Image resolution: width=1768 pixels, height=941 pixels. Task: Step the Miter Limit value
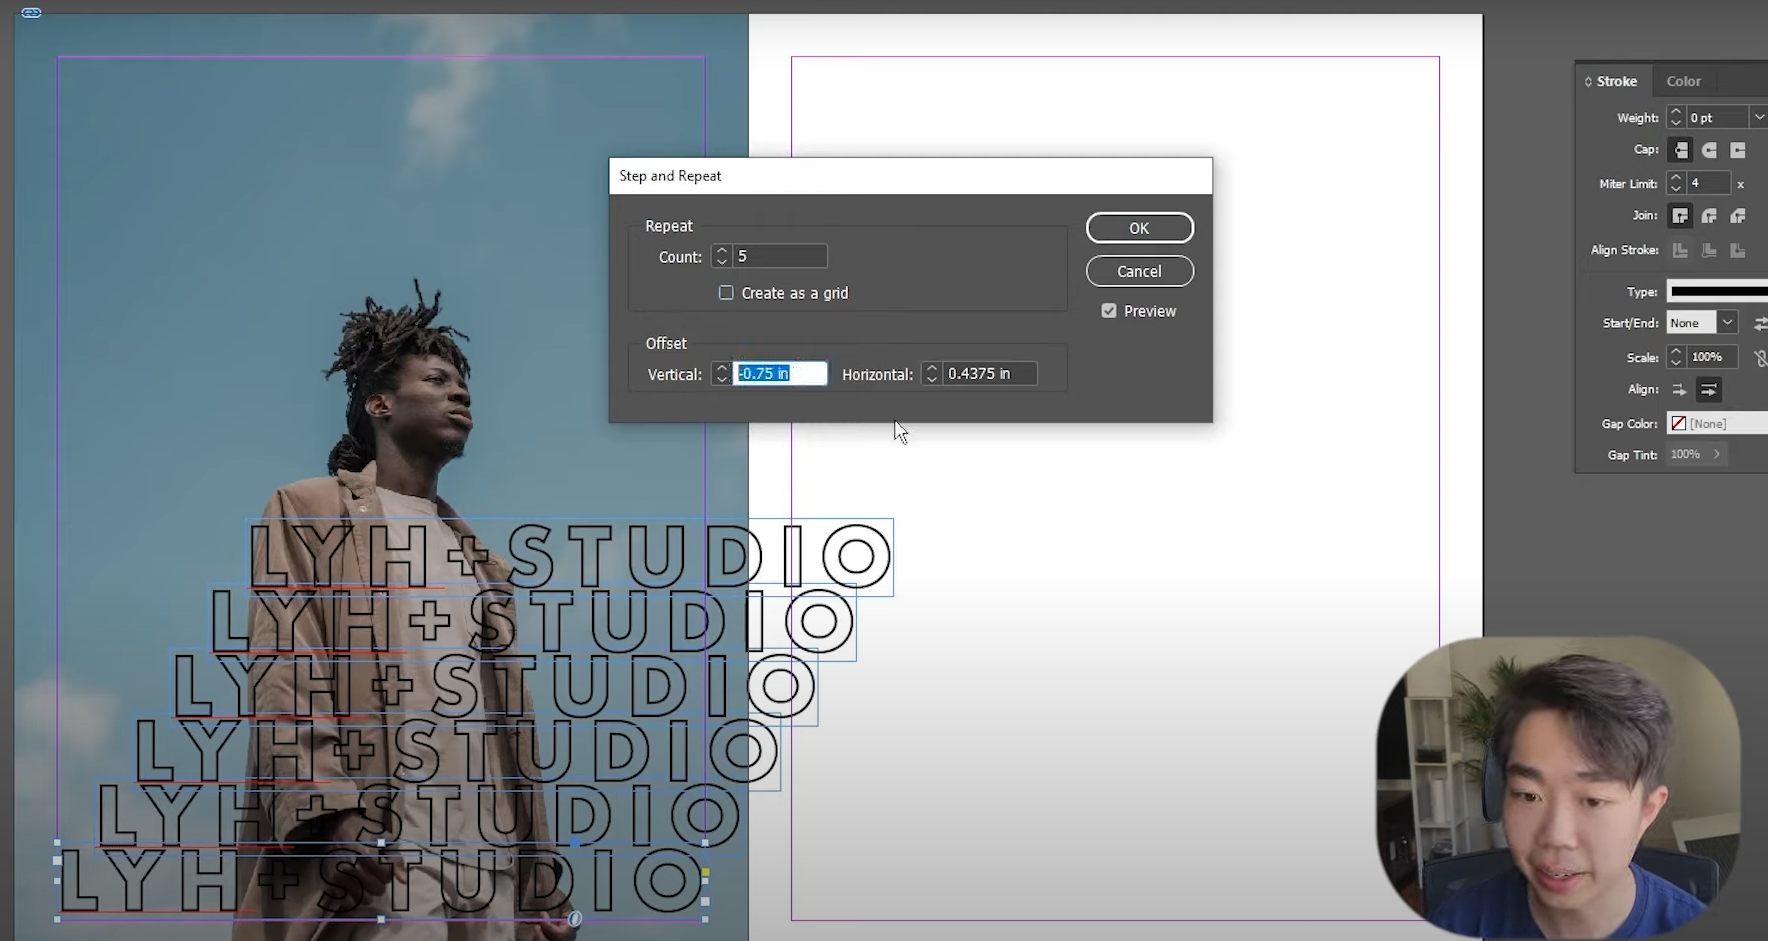pos(1676,183)
